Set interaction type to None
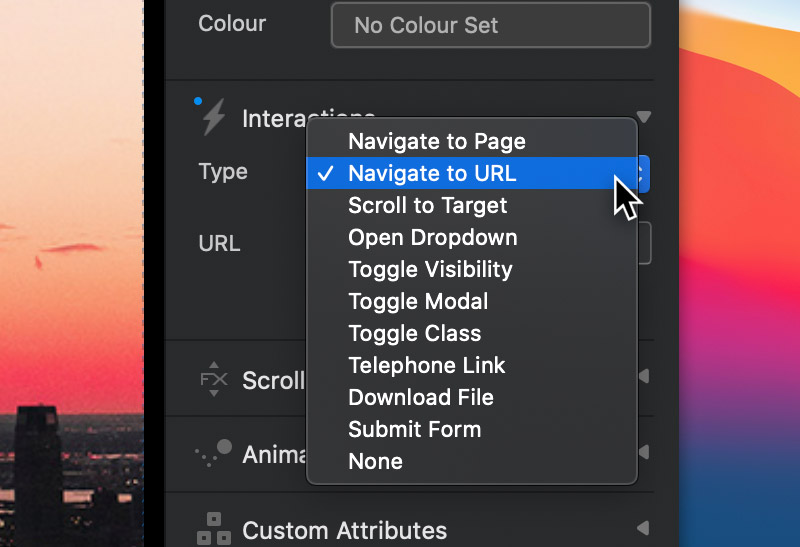The width and height of the screenshot is (800, 547). click(471, 461)
